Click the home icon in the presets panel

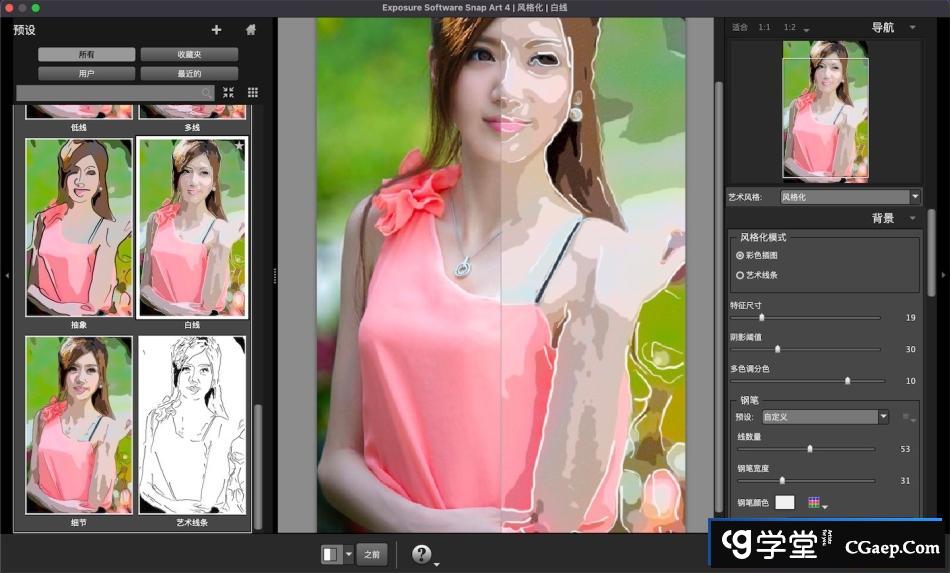point(251,30)
